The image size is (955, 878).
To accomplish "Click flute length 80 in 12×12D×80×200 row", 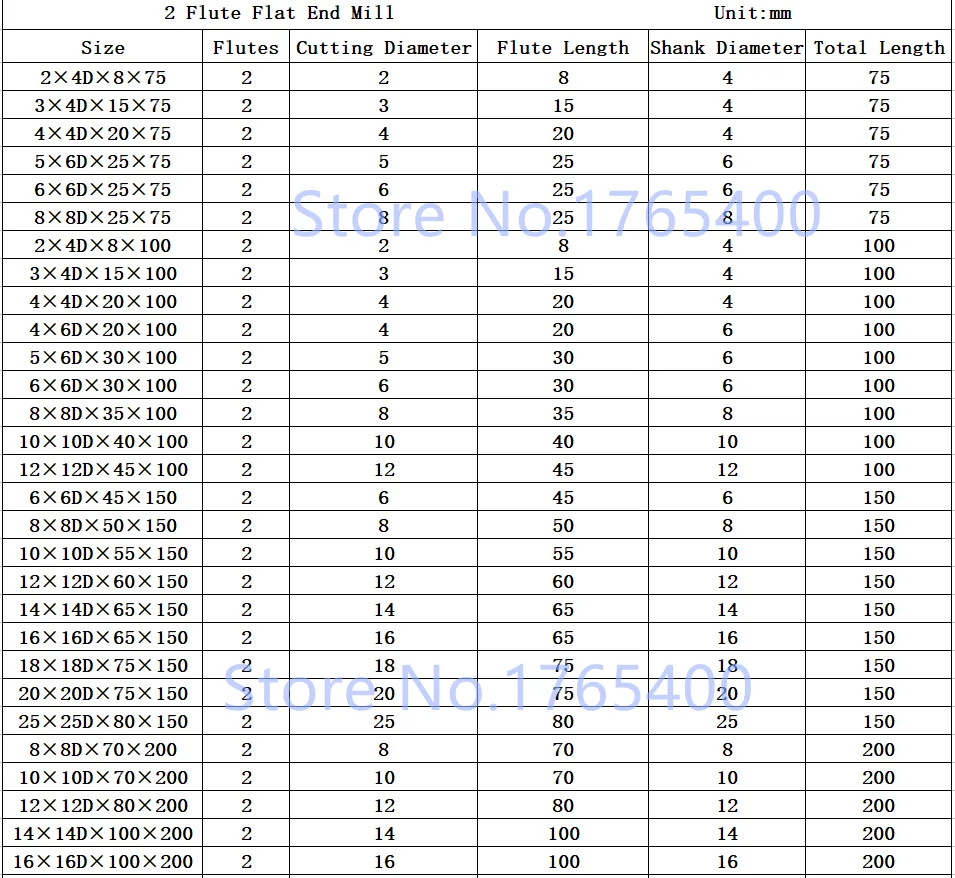I will (563, 806).
